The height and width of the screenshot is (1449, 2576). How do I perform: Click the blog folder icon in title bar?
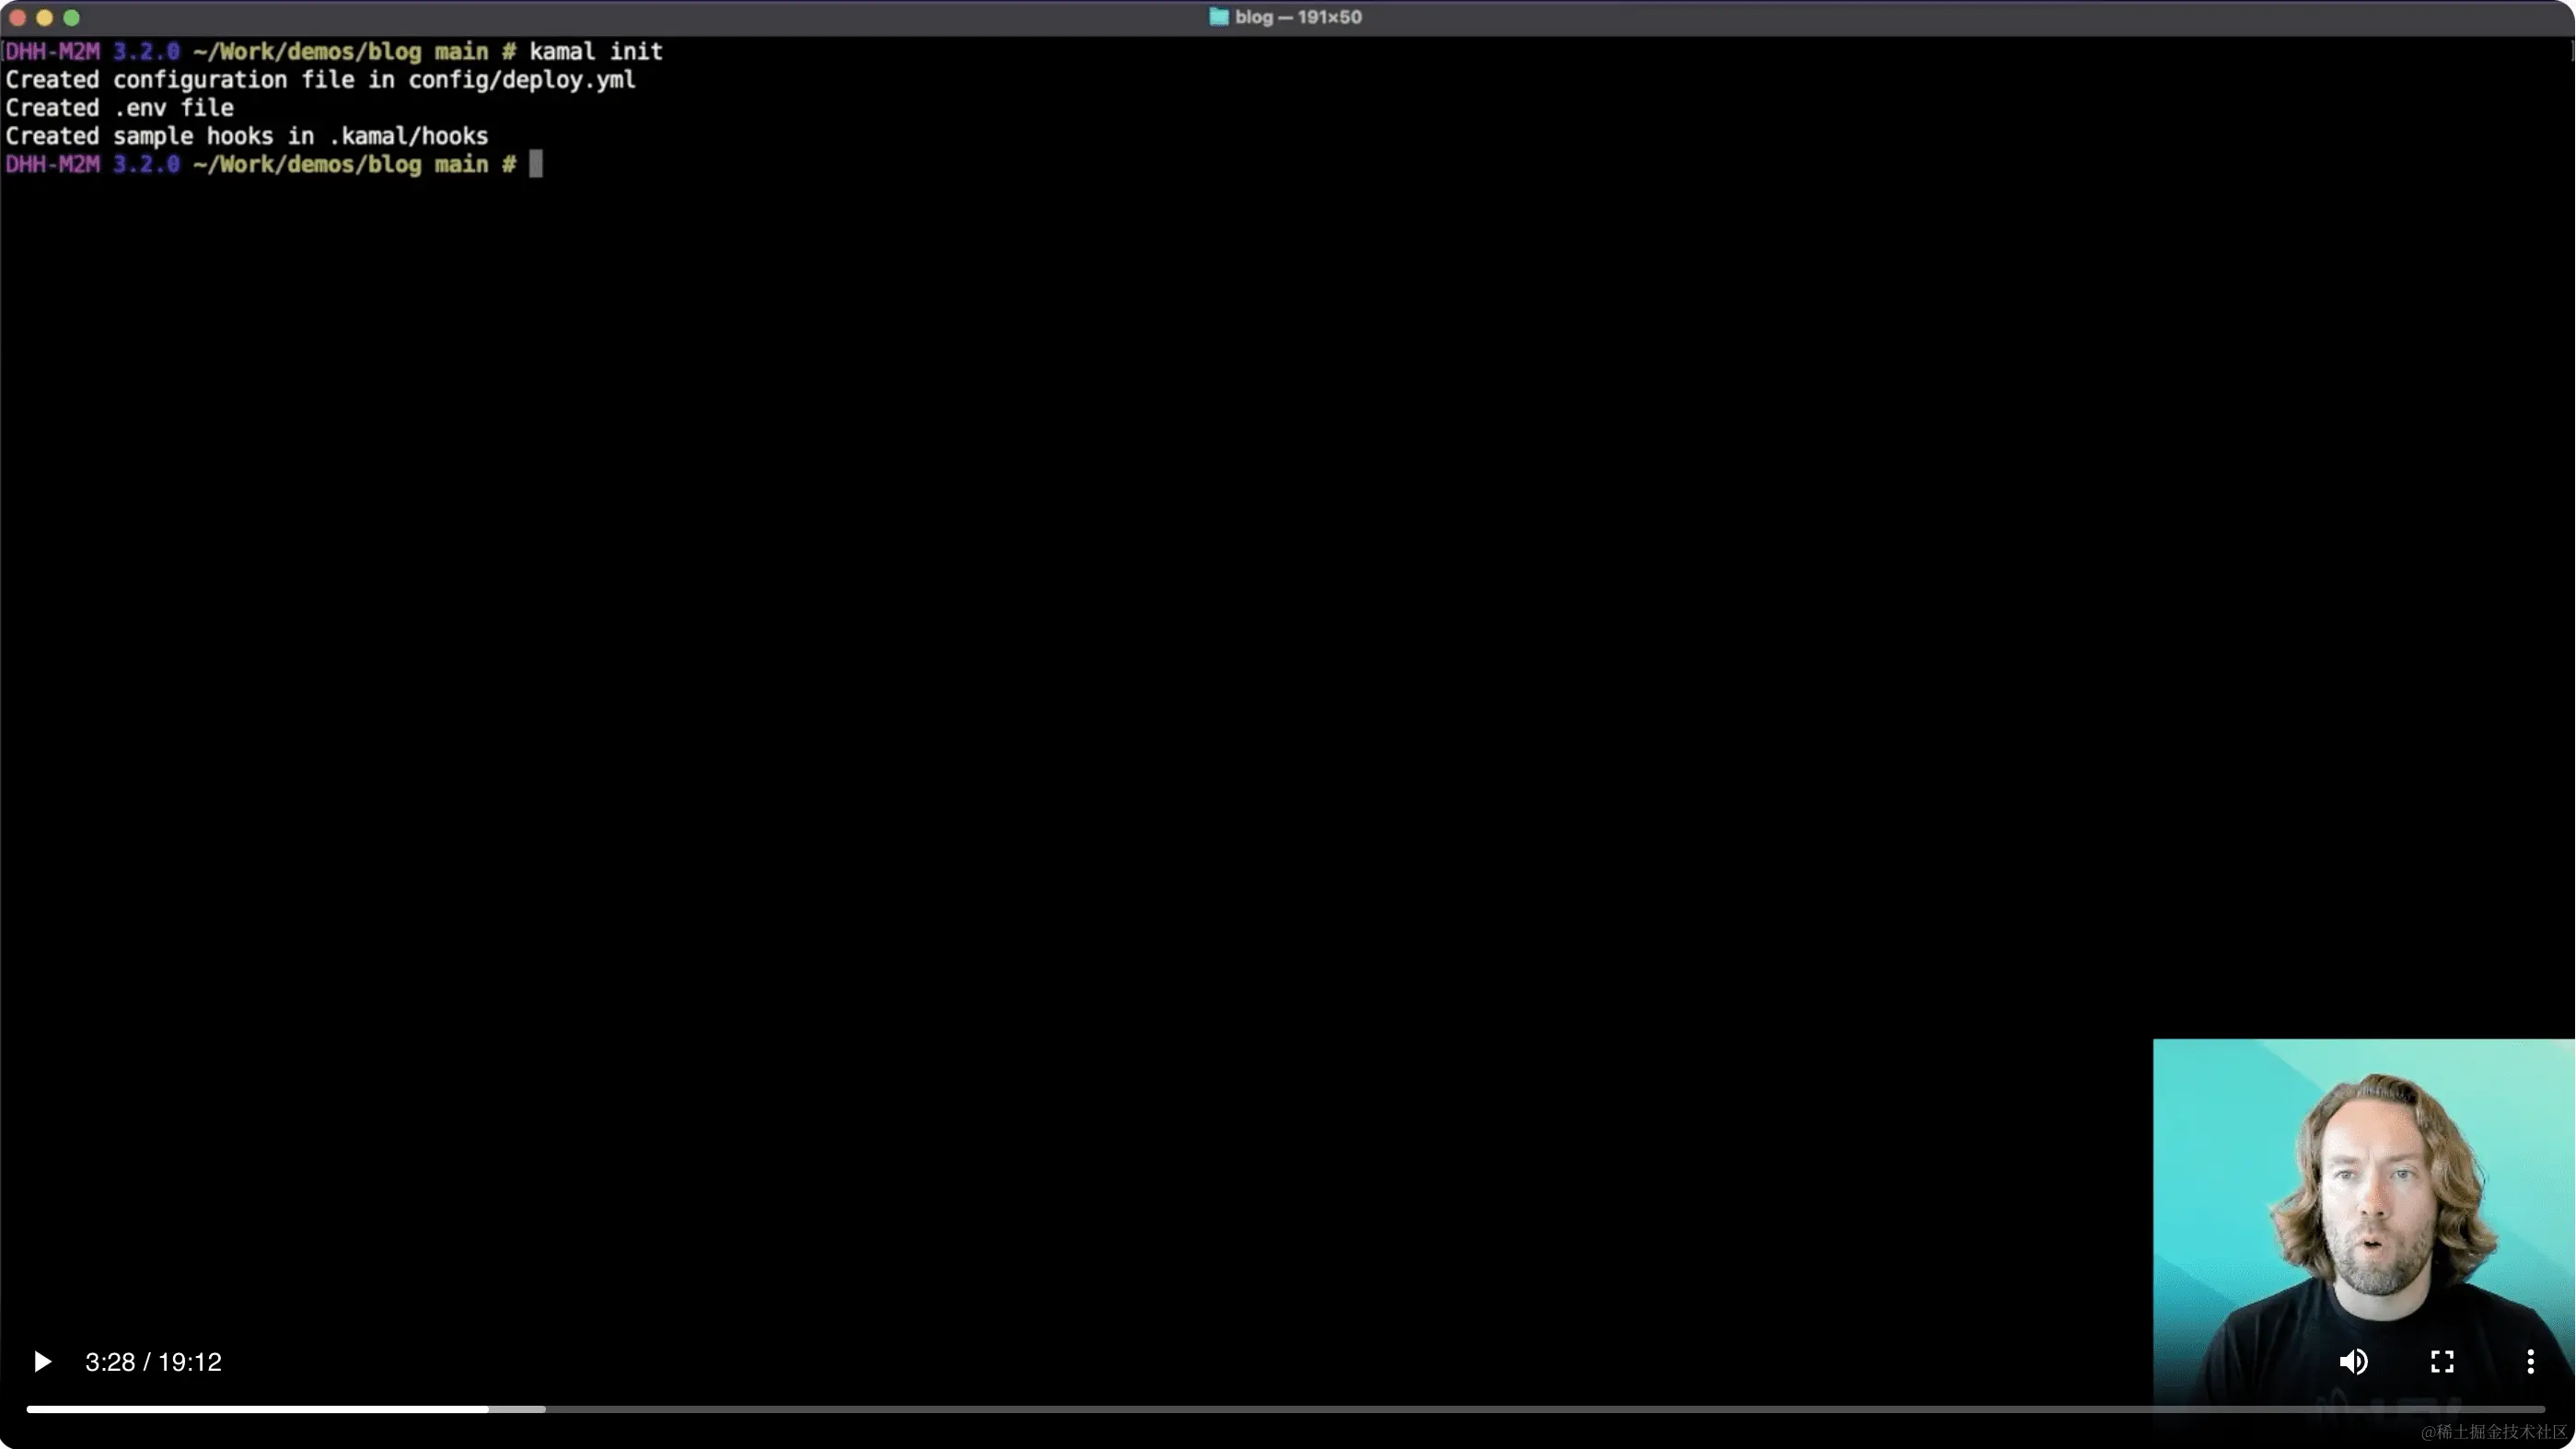click(1218, 17)
